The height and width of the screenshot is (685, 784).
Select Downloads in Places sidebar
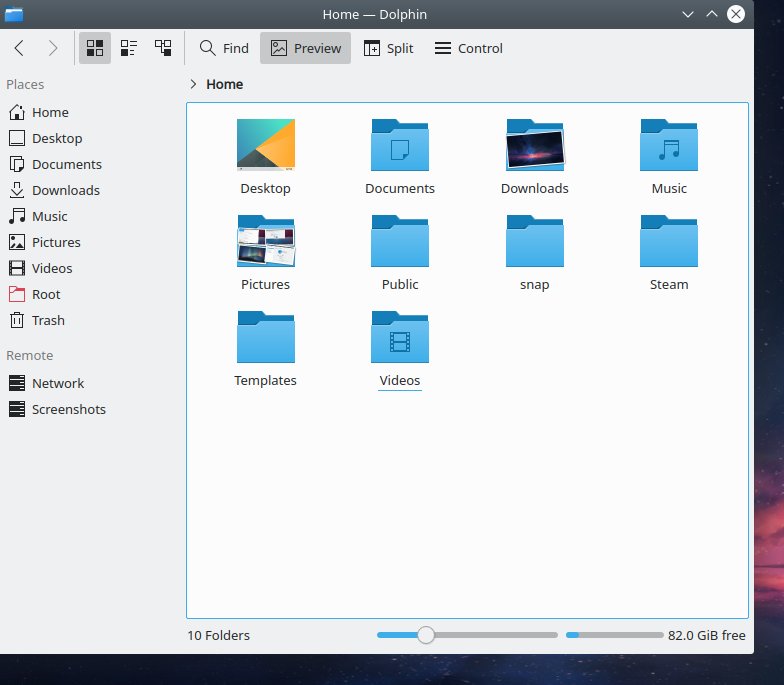pos(65,190)
